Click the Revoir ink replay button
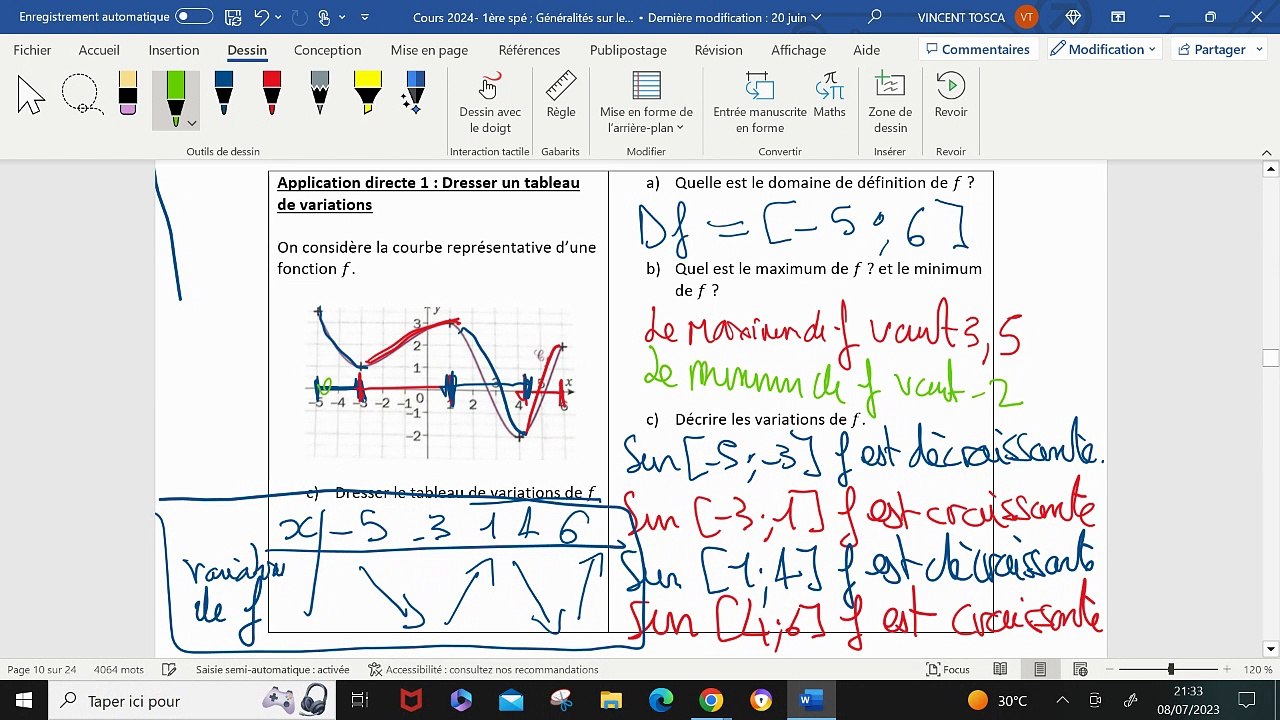Screen dimensions: 1280x720 951,96
